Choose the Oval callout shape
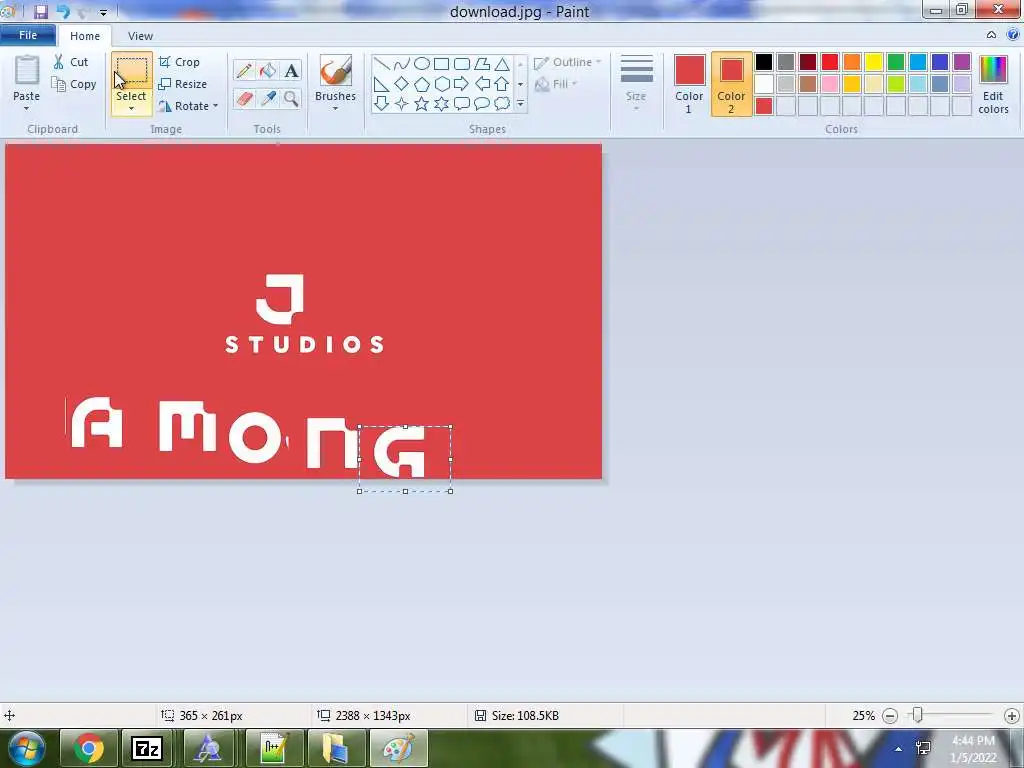1024x768 pixels. (x=482, y=103)
